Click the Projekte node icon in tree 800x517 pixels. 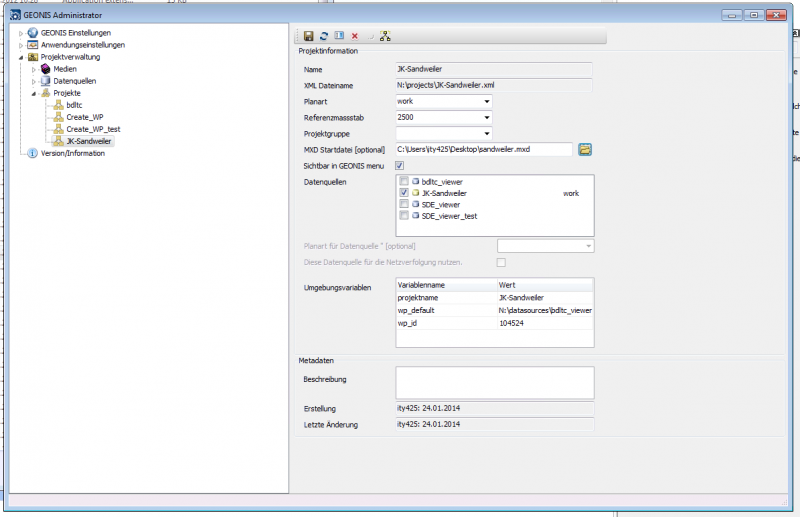pos(45,93)
